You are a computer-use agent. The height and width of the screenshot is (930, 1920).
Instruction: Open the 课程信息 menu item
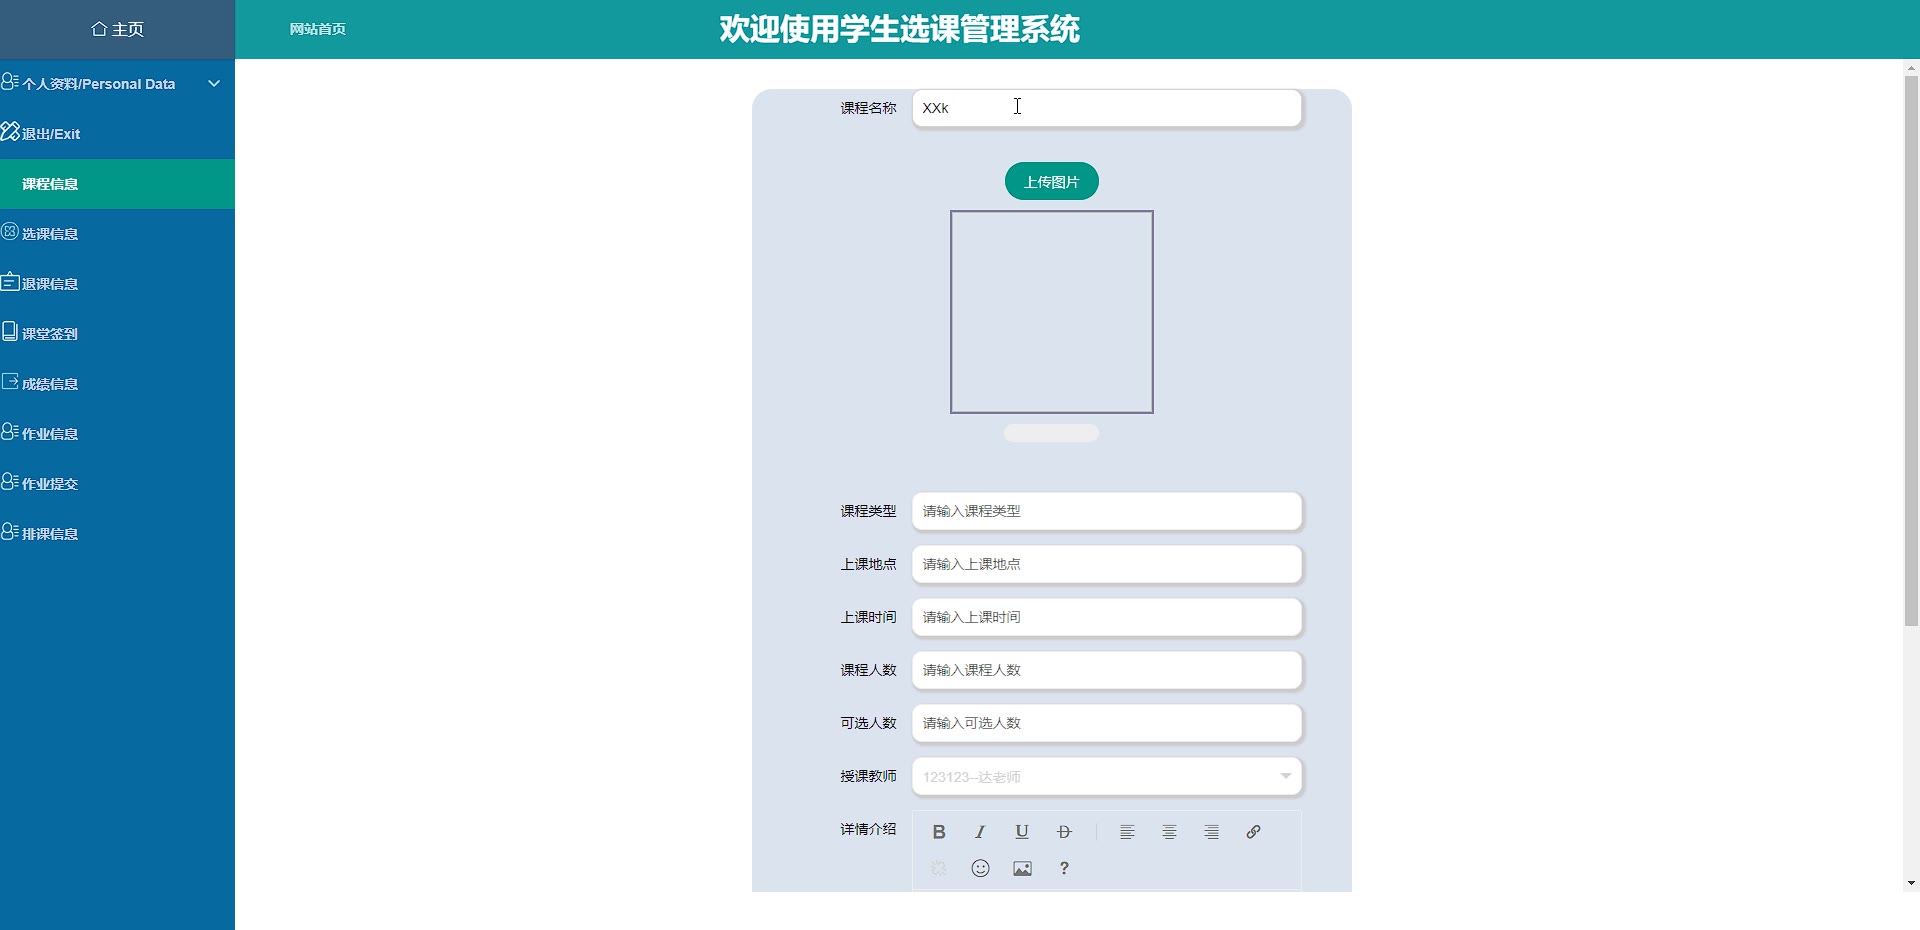(x=117, y=184)
